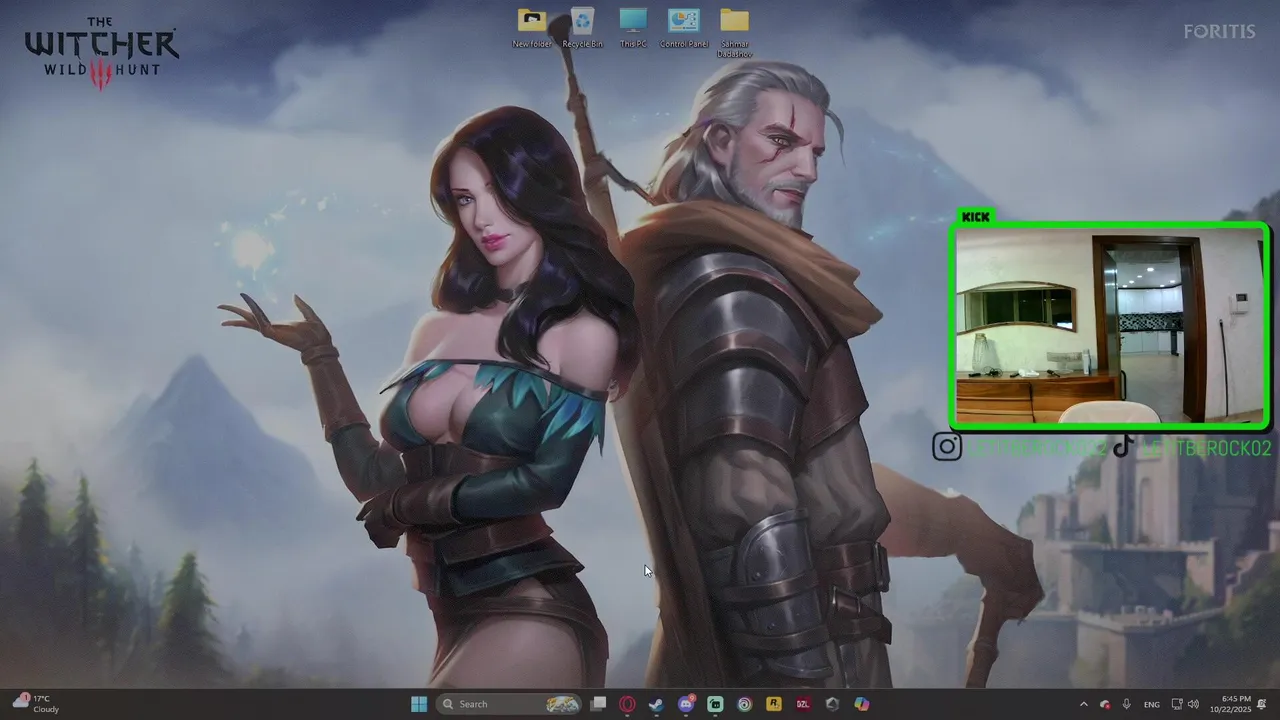Open the weather widget showing 17°C Cloudy

36,704
